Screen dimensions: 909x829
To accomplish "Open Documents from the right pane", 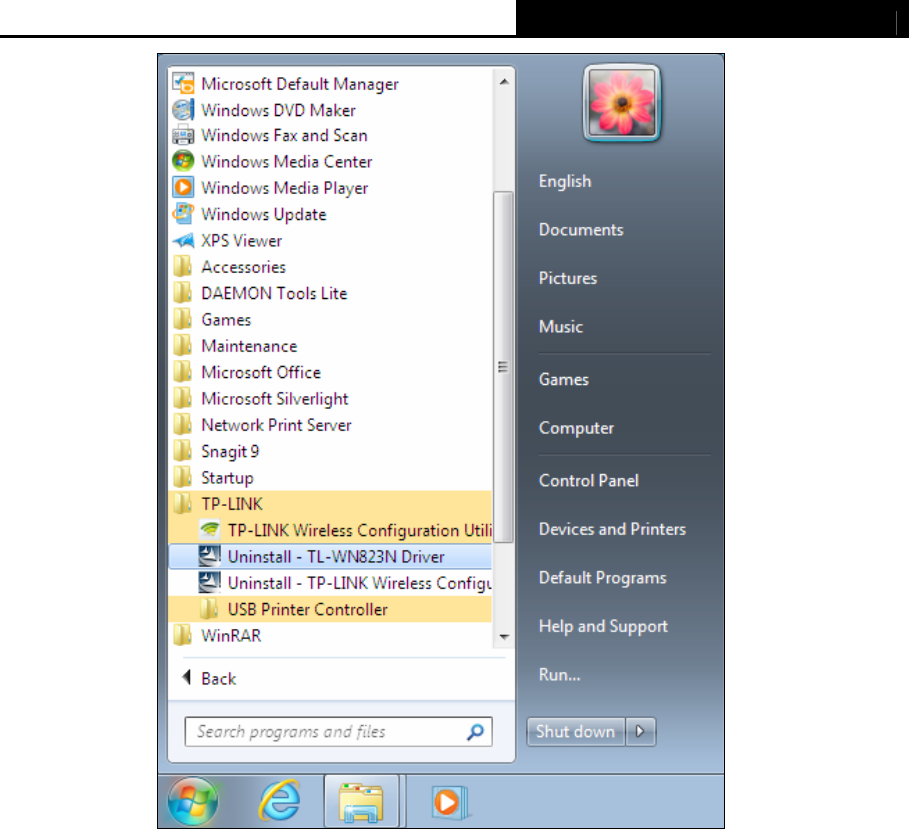I will pos(581,230).
